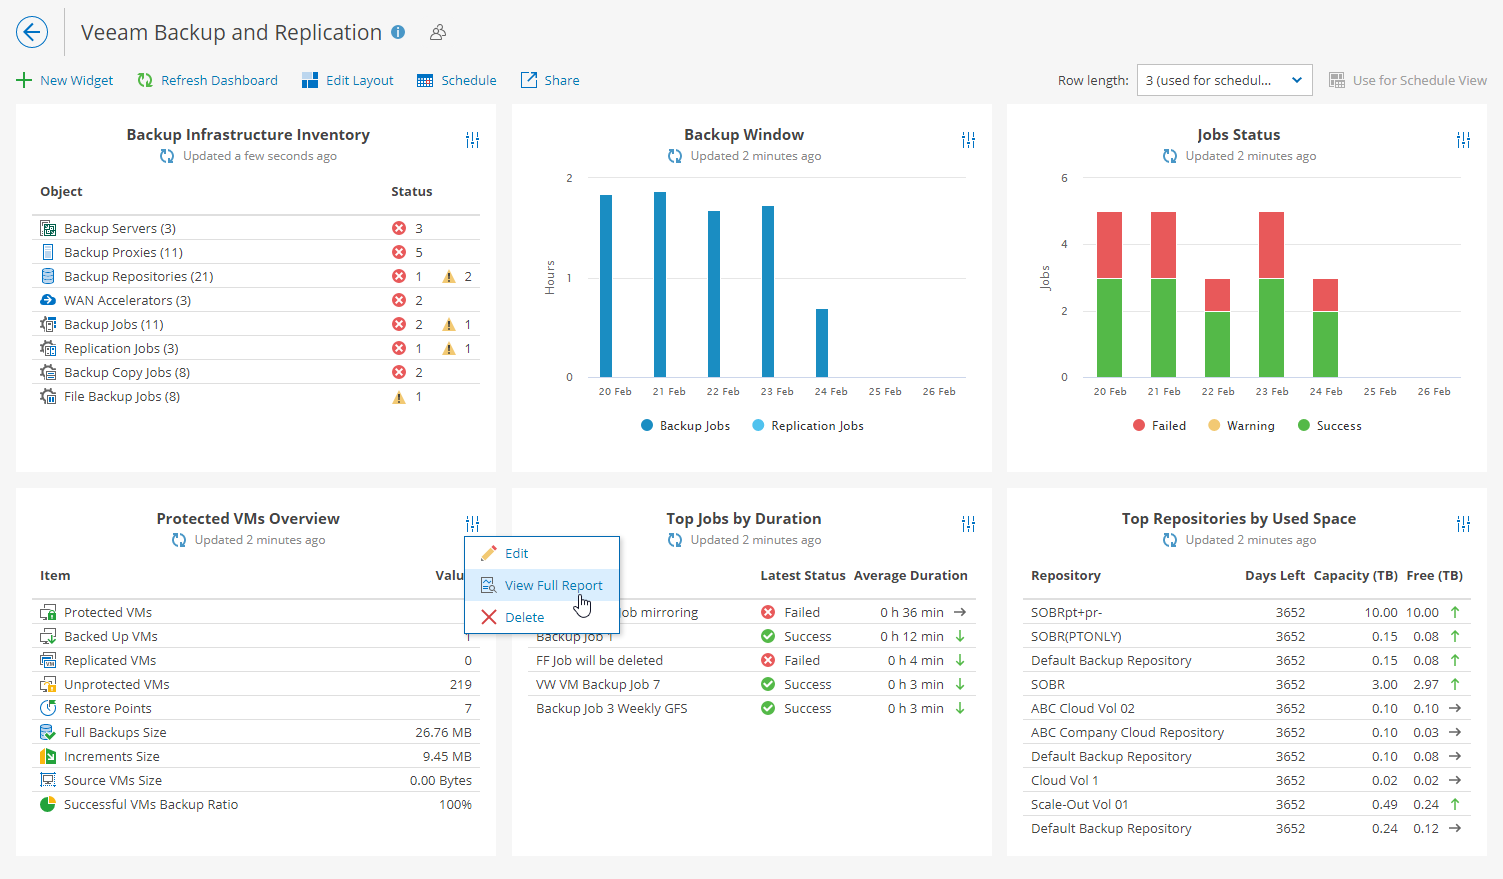
Task: Click the Backup Copy Jobs (8) icon
Action: click(48, 372)
